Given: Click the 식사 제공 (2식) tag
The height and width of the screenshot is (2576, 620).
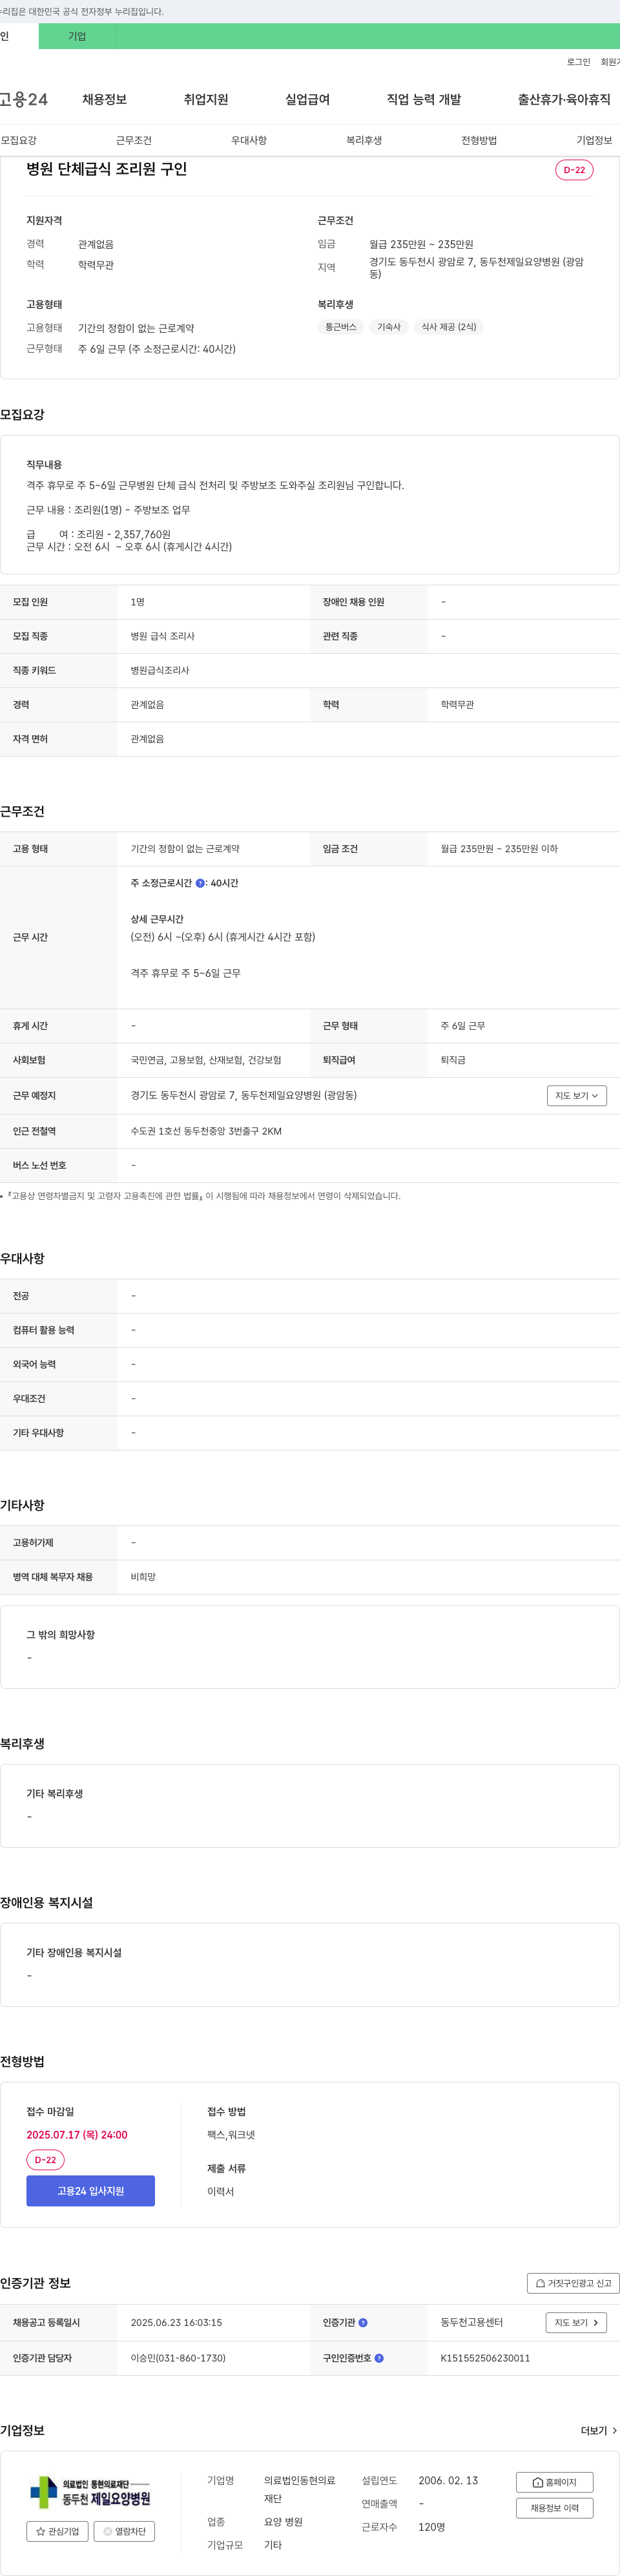Looking at the screenshot, I should point(449,327).
